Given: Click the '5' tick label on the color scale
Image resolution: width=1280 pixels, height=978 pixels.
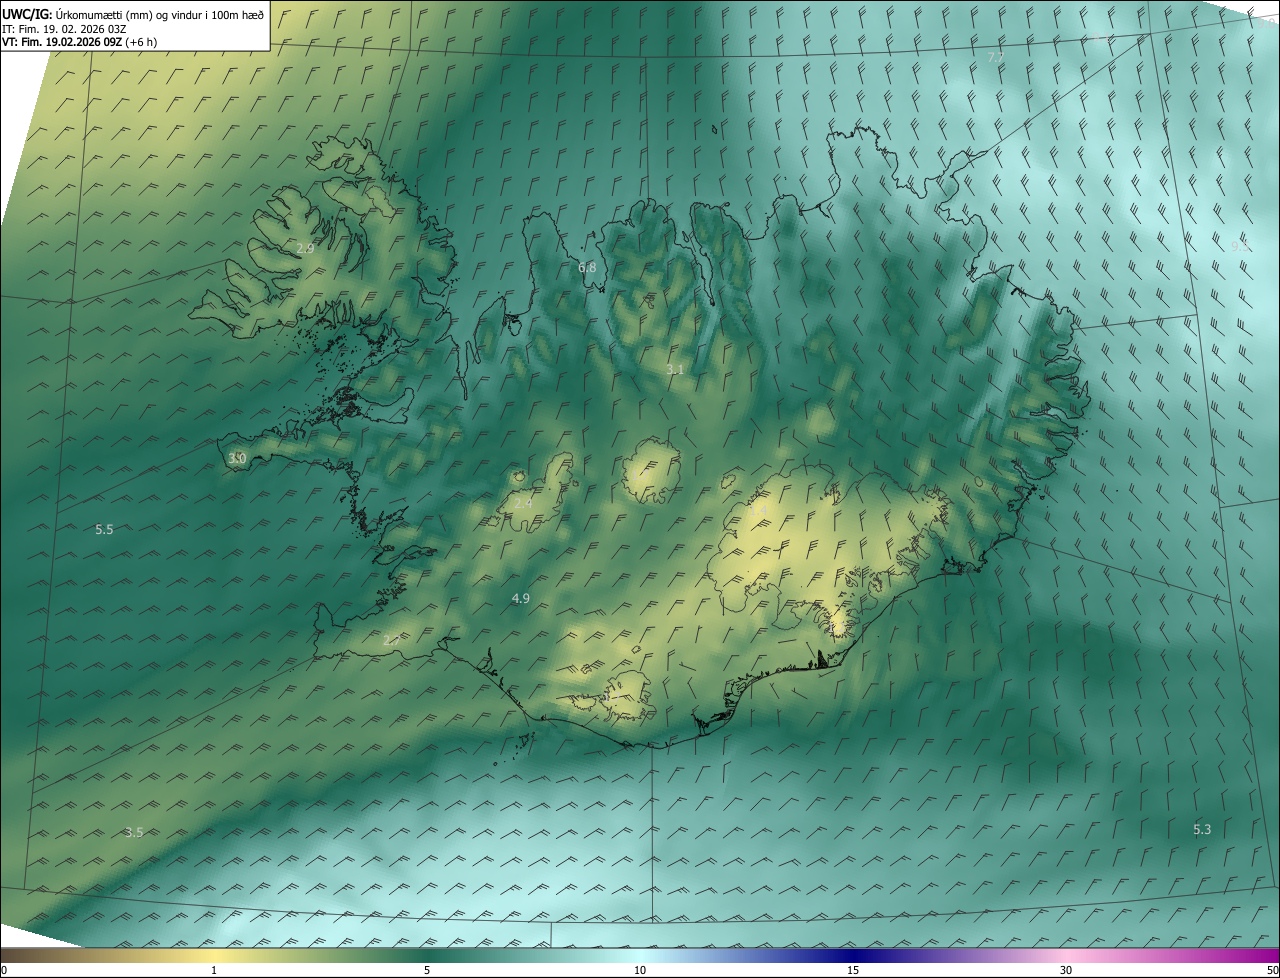Looking at the screenshot, I should (x=427, y=970).
